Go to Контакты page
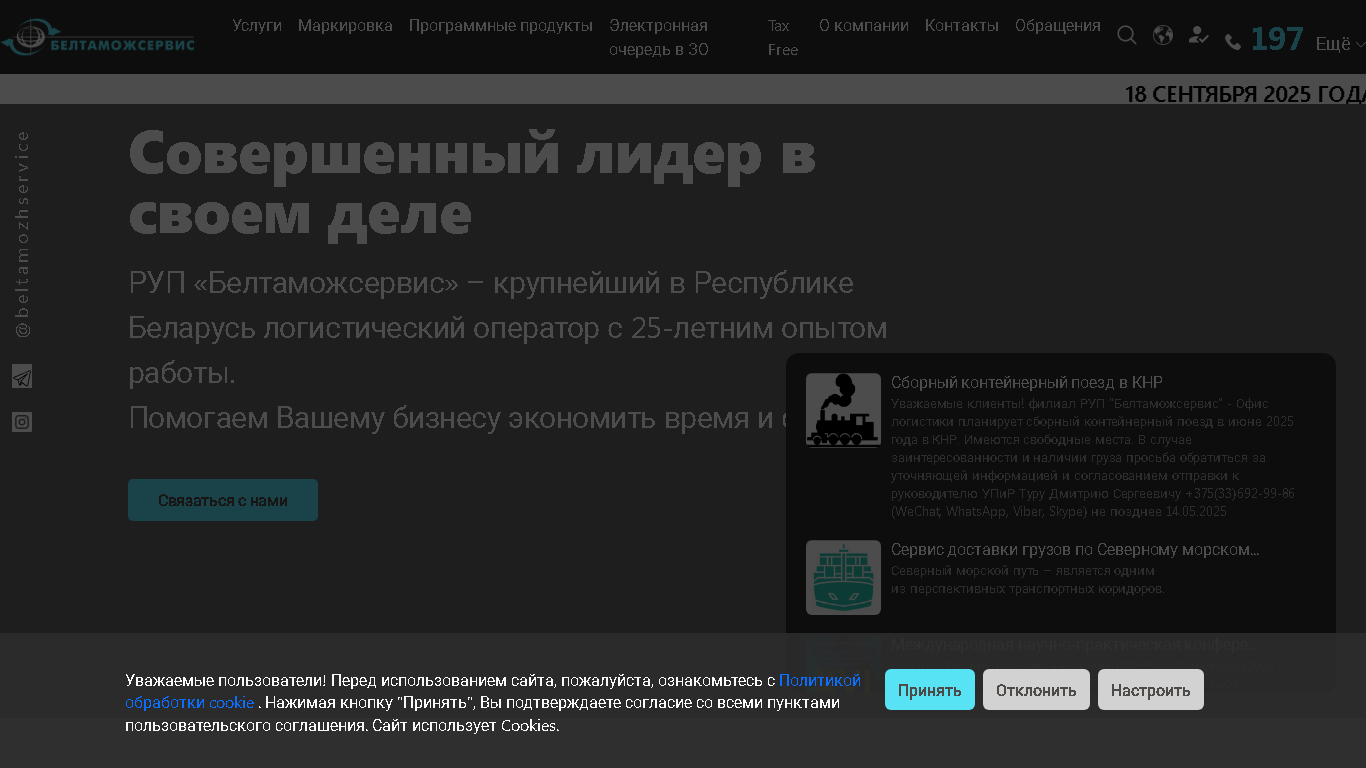This screenshot has height=768, width=1366. point(962,26)
